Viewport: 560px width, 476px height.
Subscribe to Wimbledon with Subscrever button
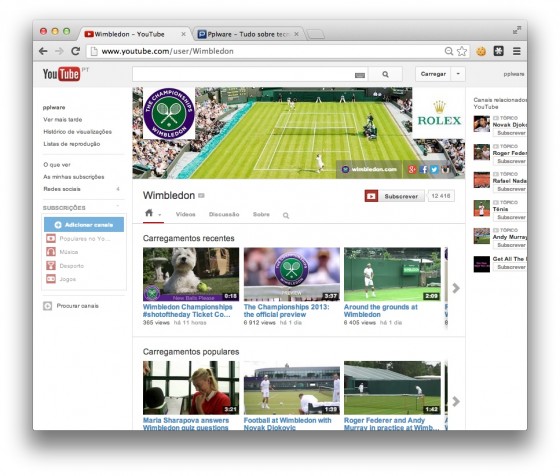coord(395,196)
